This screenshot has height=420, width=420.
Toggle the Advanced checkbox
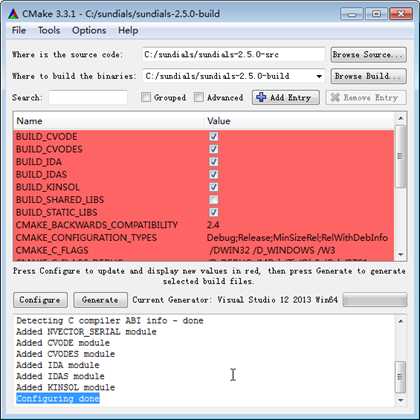[x=199, y=97]
